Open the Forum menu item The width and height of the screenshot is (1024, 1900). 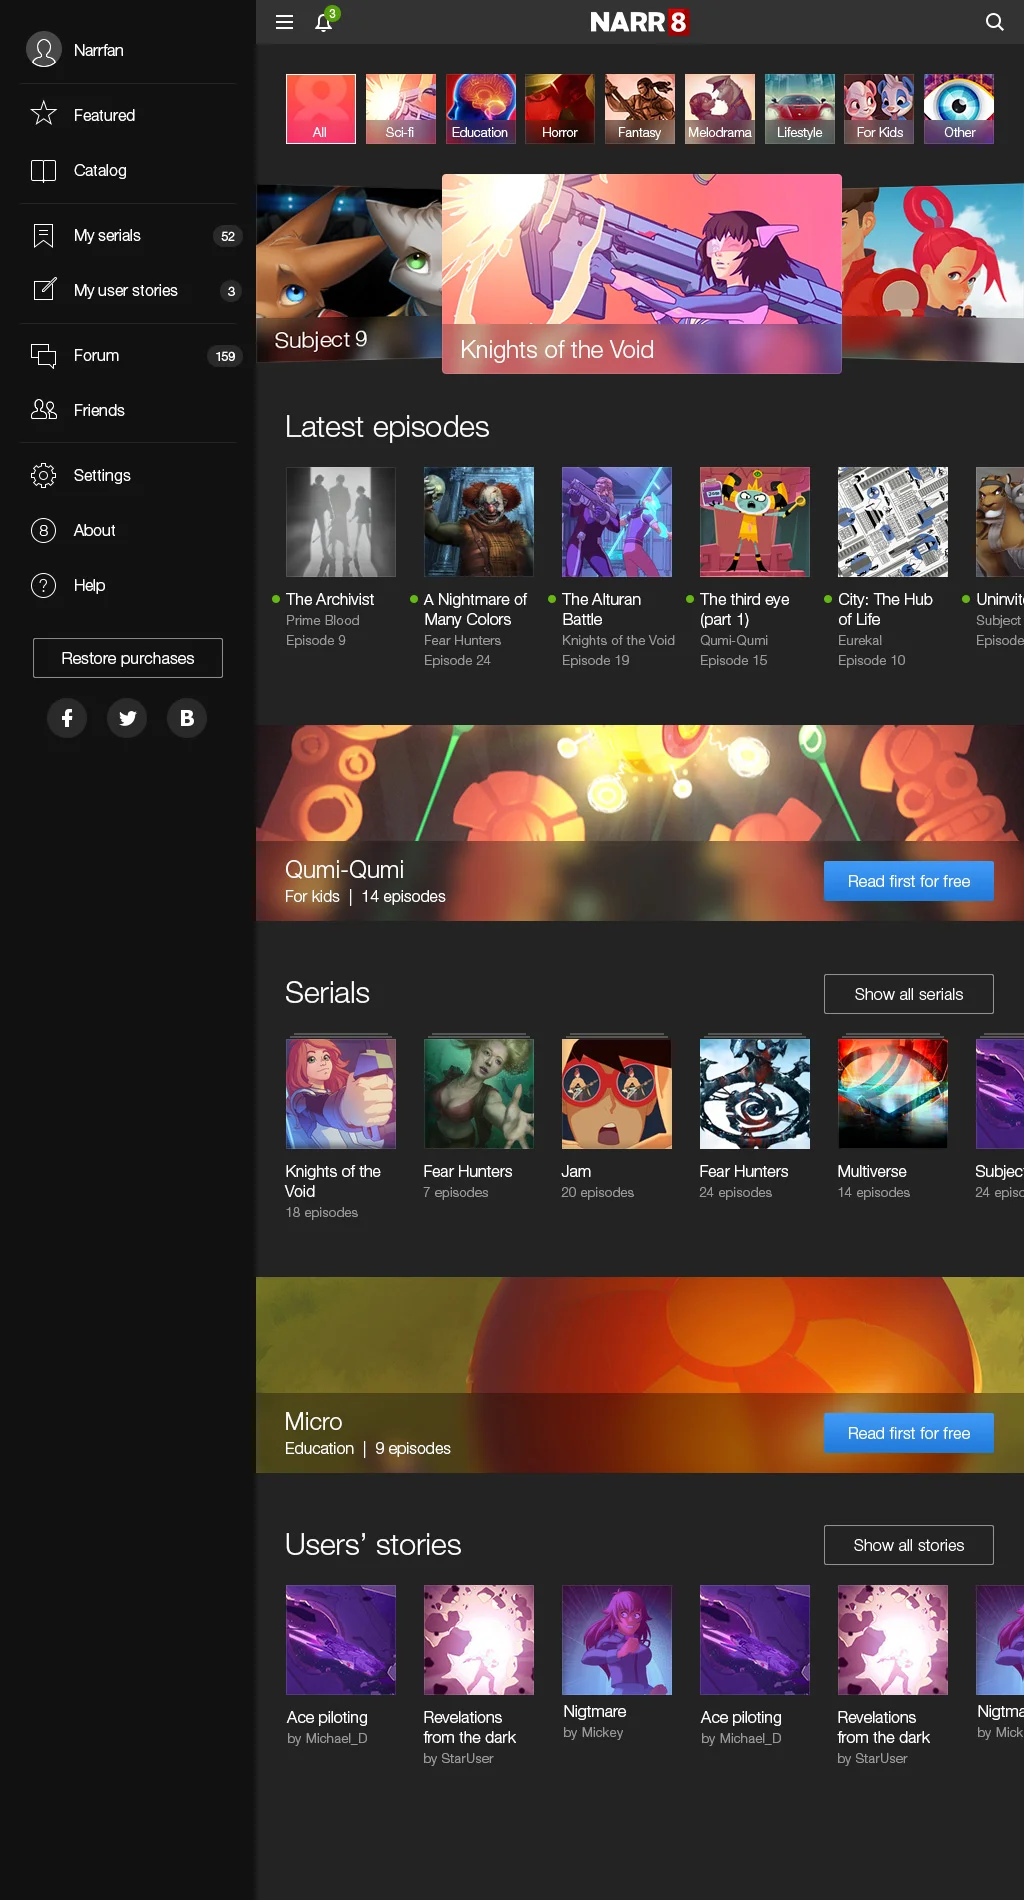click(128, 355)
